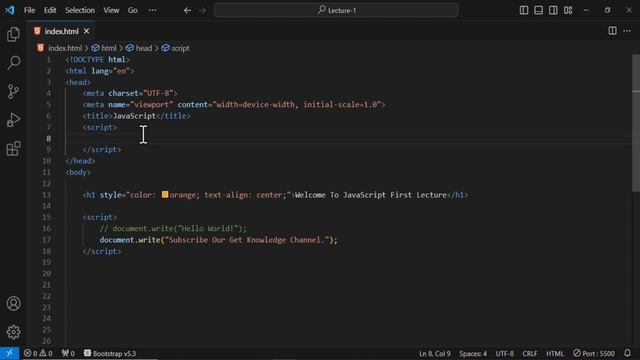
Task: Click the h1 Welcome To JavaScript text
Action: point(371,195)
